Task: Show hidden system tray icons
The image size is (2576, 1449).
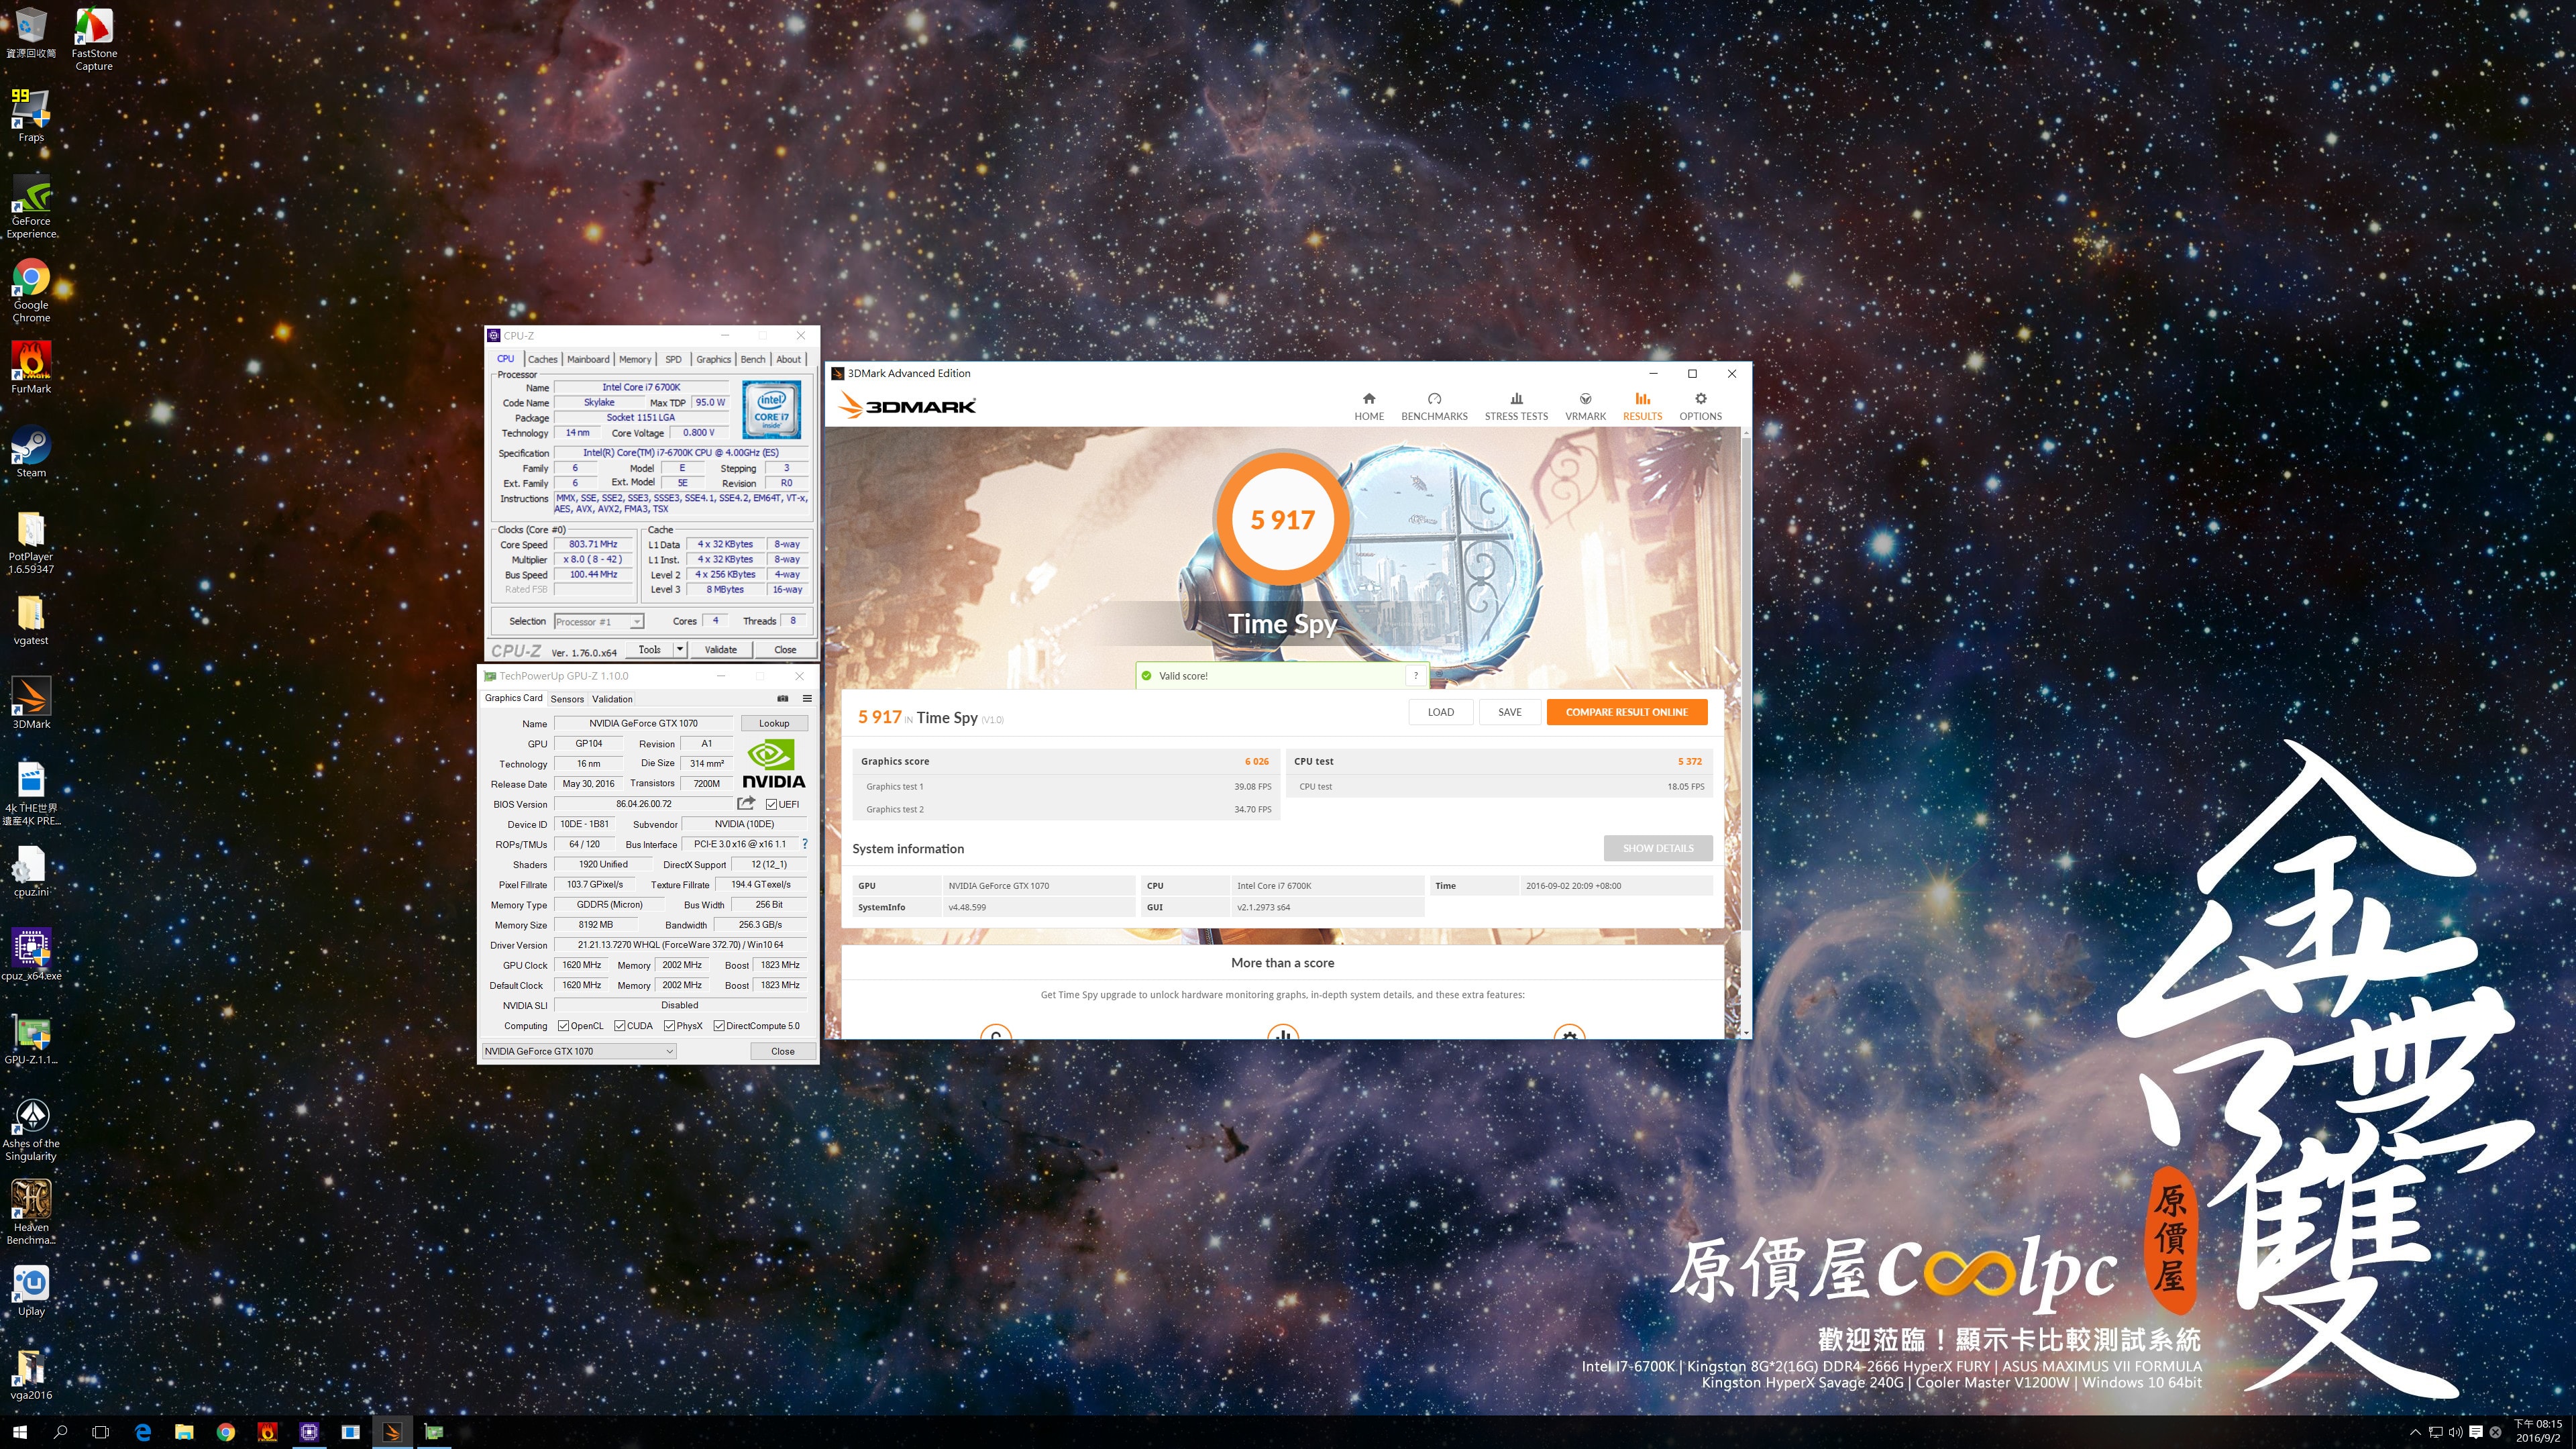Action: [2415, 1432]
